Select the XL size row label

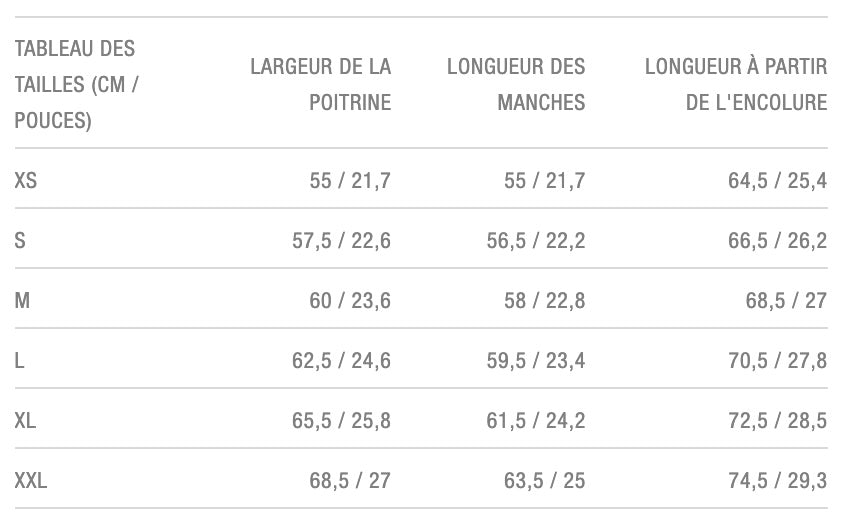pos(26,420)
